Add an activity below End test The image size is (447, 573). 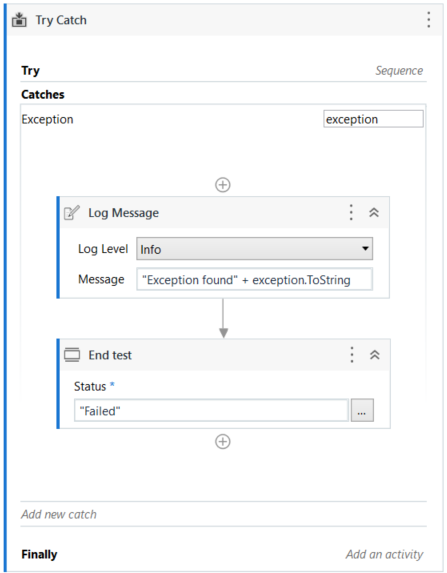[x=223, y=441]
